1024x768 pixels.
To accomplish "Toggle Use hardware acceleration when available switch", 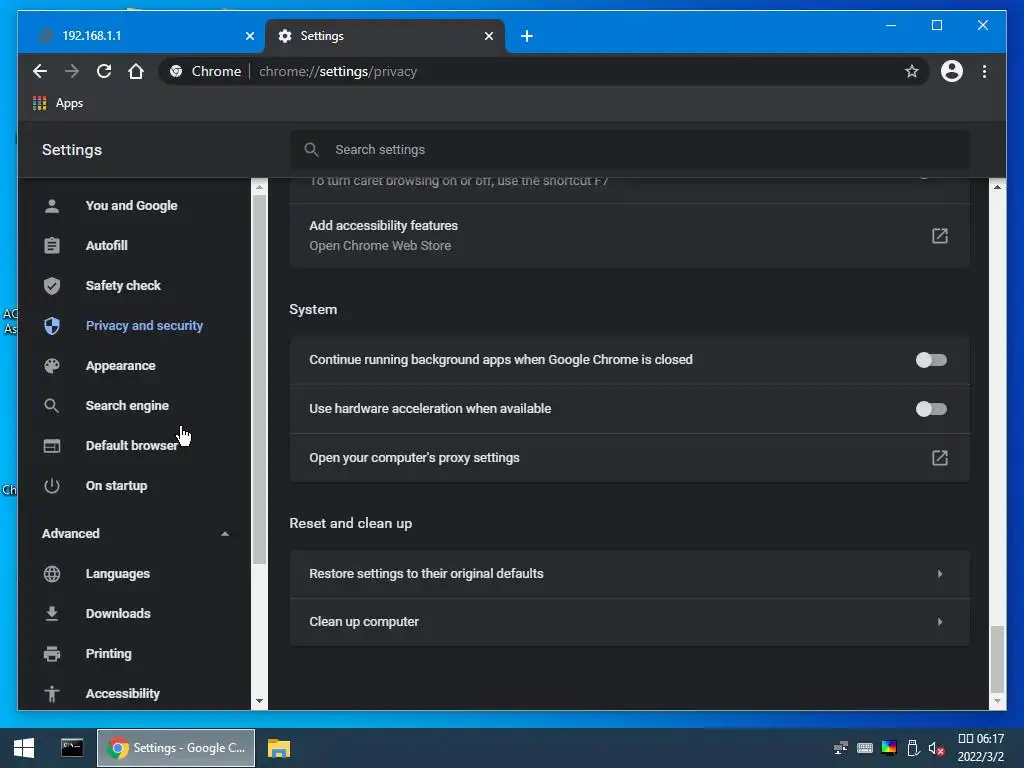I will click(x=931, y=409).
